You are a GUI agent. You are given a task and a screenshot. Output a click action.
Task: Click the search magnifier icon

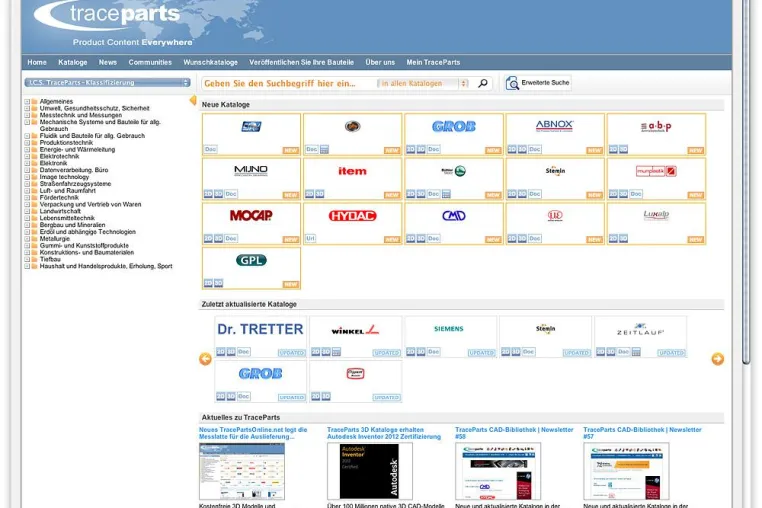(483, 83)
